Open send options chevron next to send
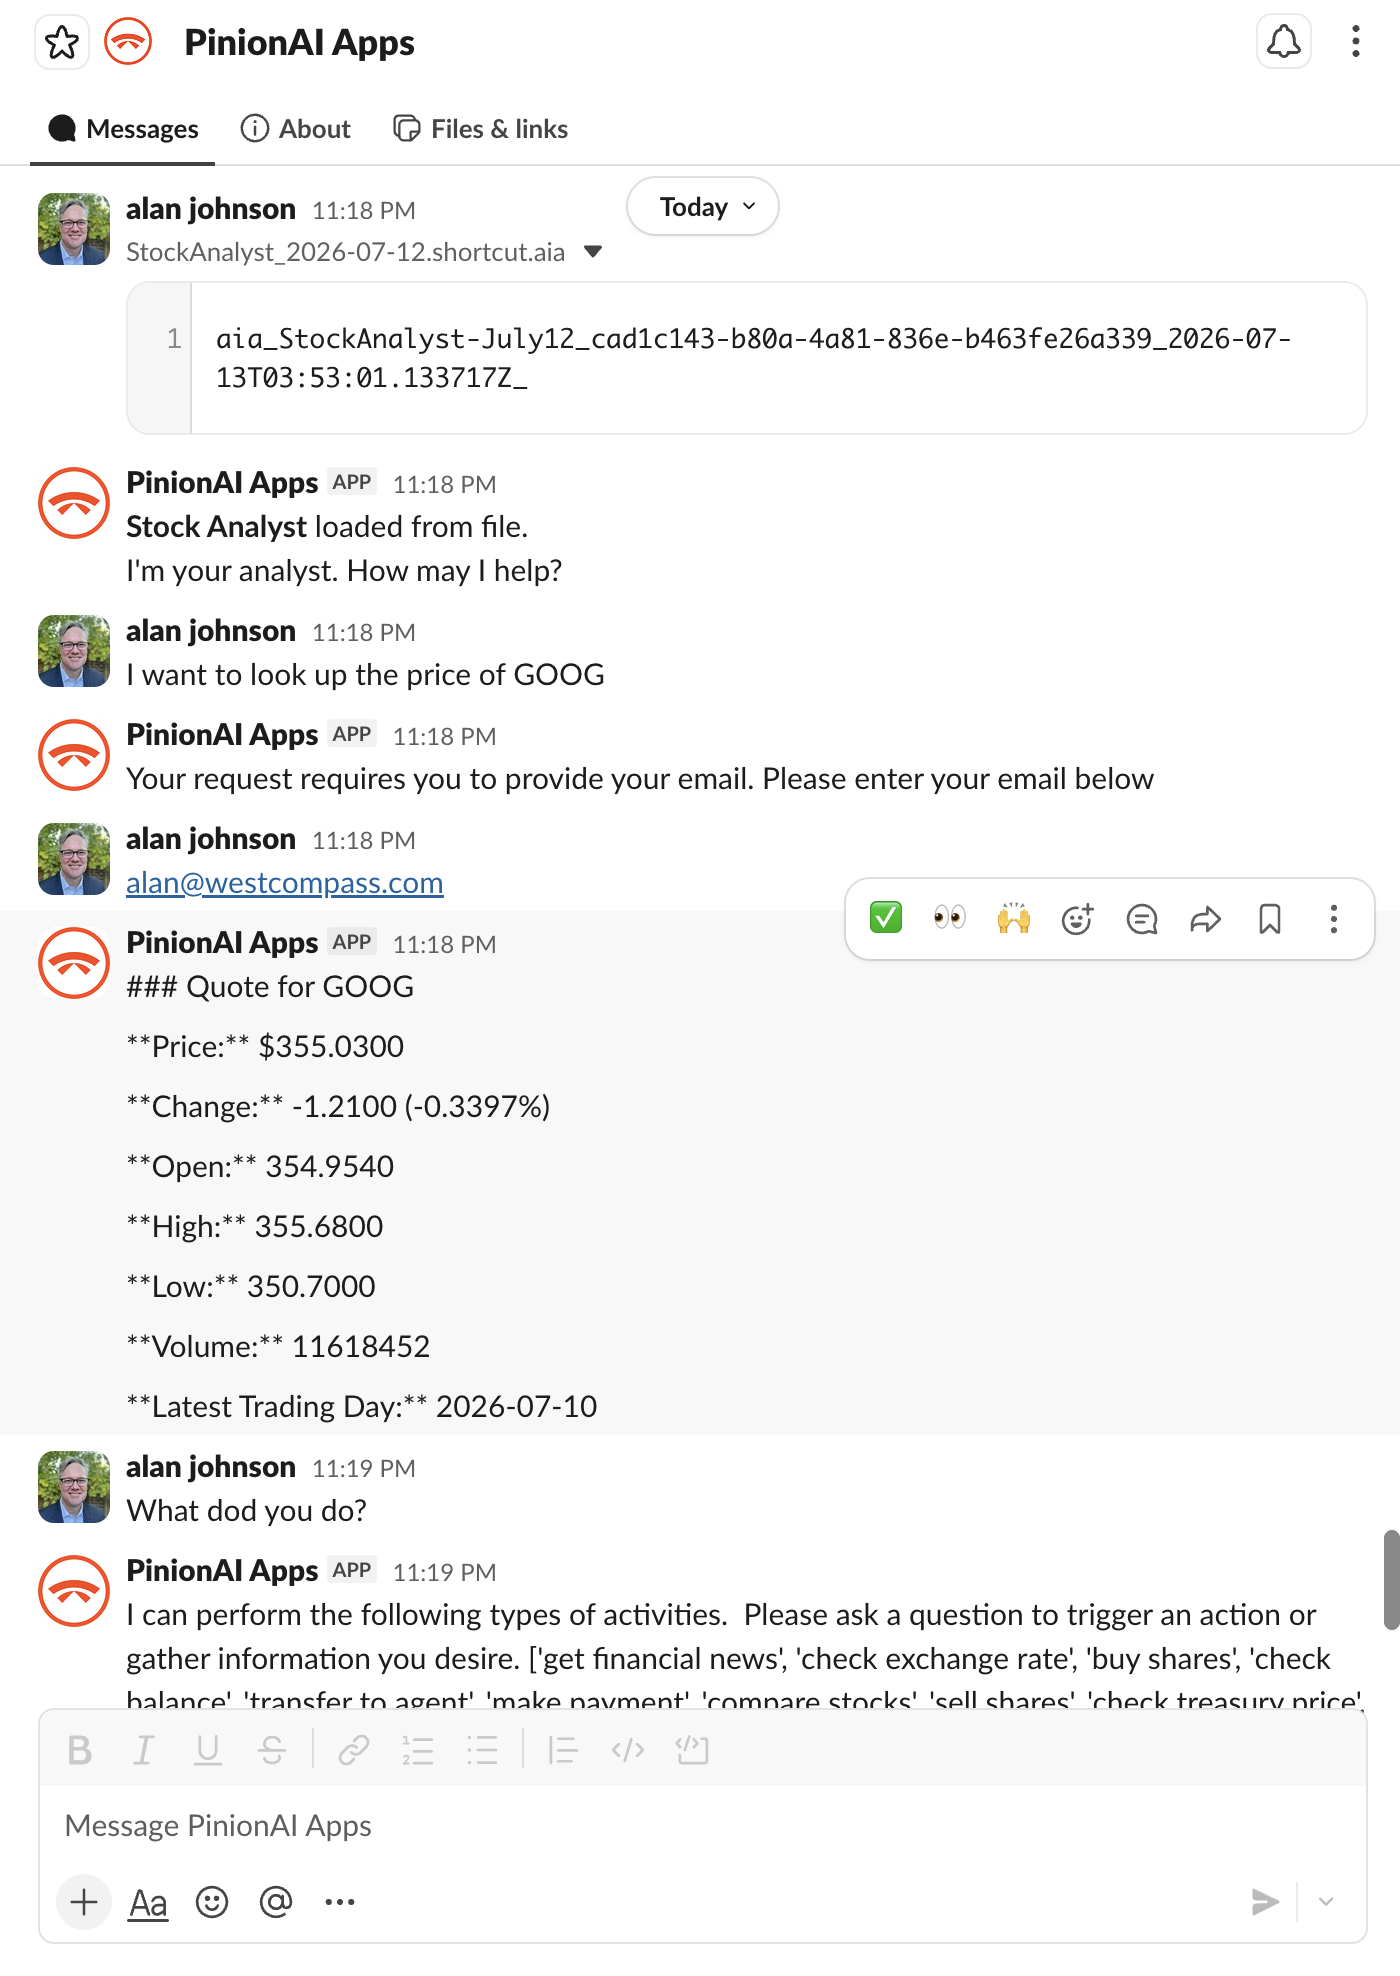Image resolution: width=1400 pixels, height=1976 pixels. [1326, 1901]
